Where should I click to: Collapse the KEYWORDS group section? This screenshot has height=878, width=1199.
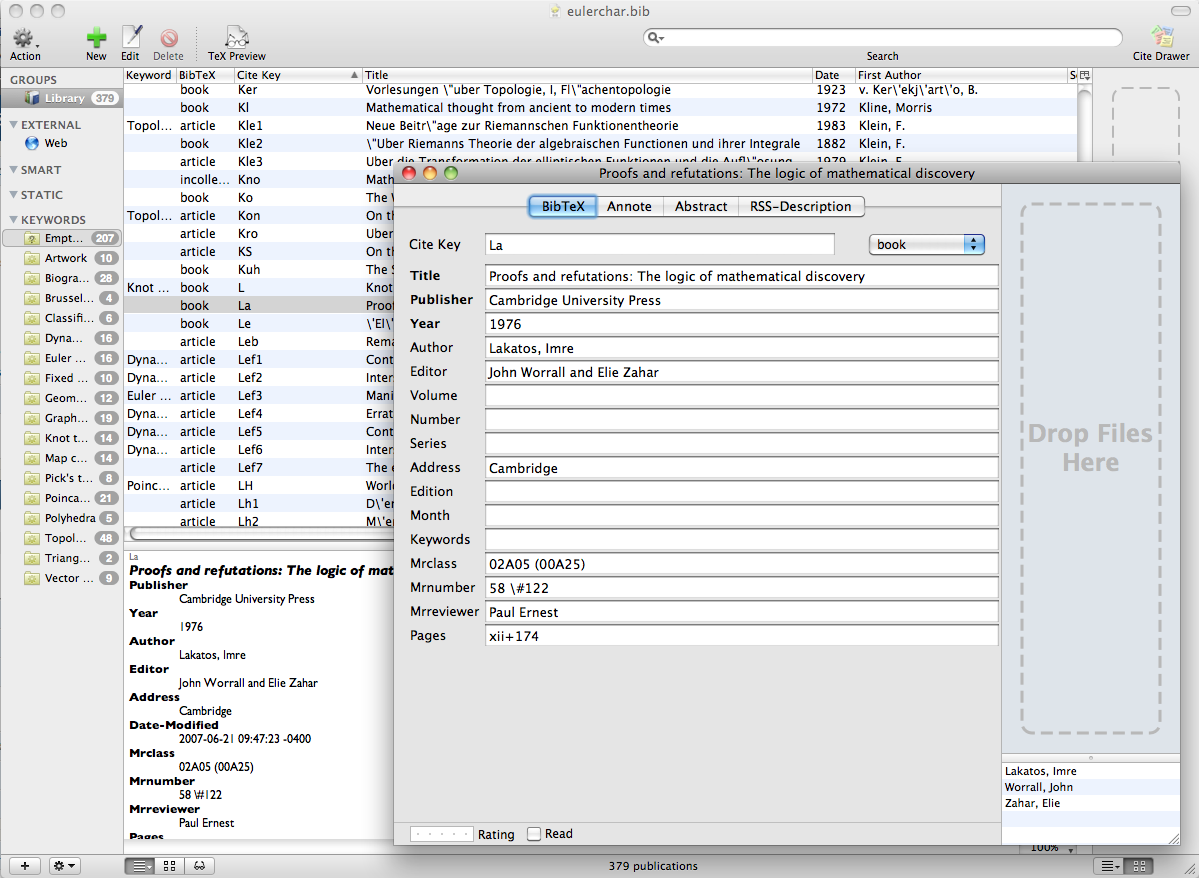pyautogui.click(x=14, y=220)
